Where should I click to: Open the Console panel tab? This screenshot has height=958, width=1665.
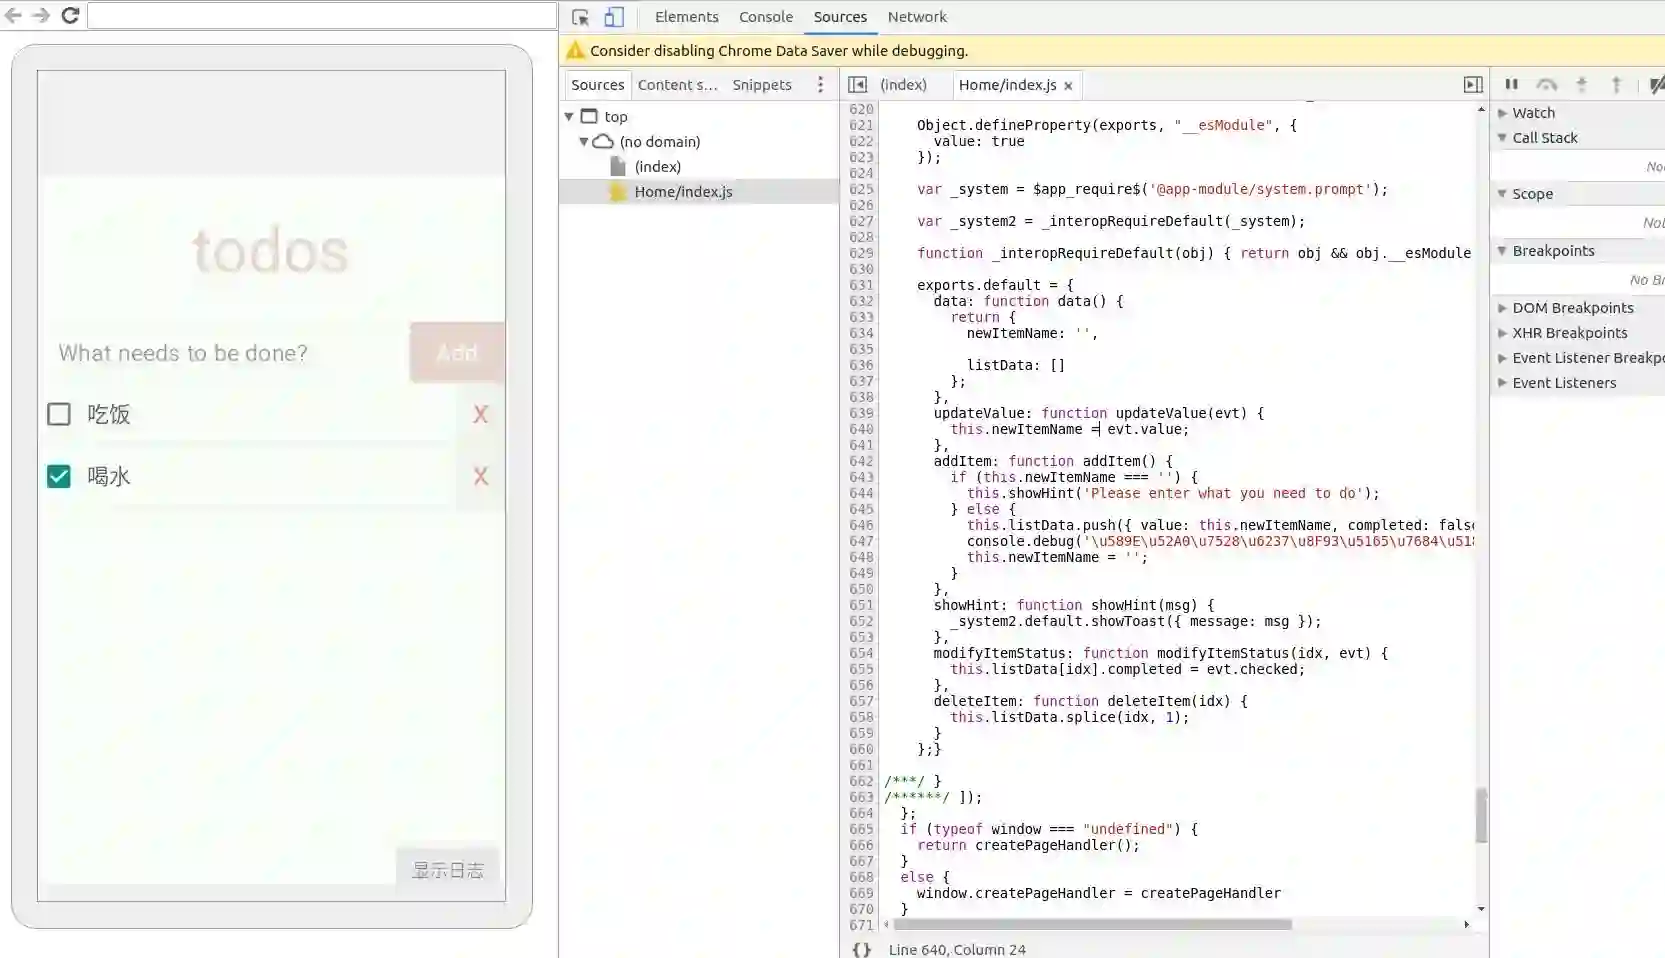(766, 17)
